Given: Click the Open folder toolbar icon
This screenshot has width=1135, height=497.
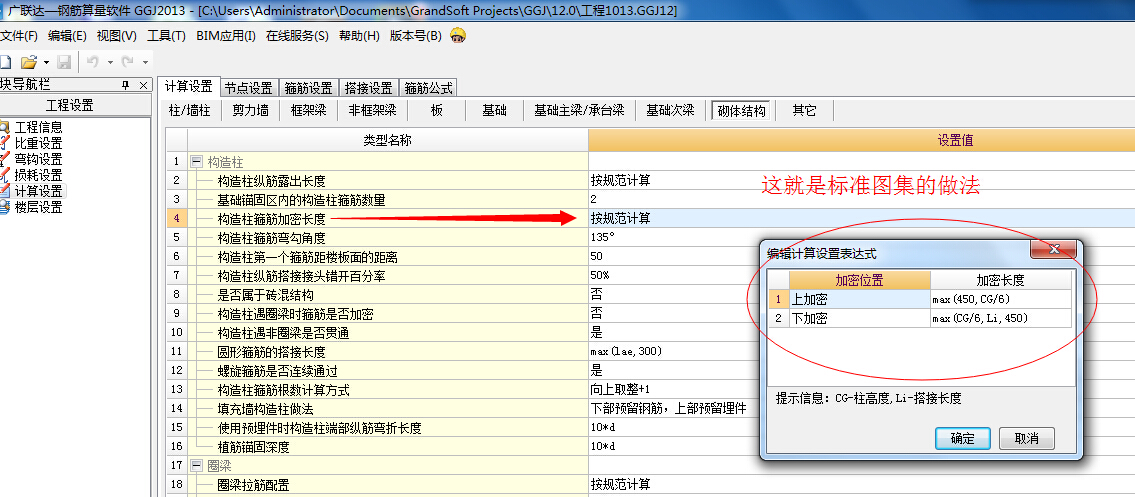Looking at the screenshot, I should point(29,62).
